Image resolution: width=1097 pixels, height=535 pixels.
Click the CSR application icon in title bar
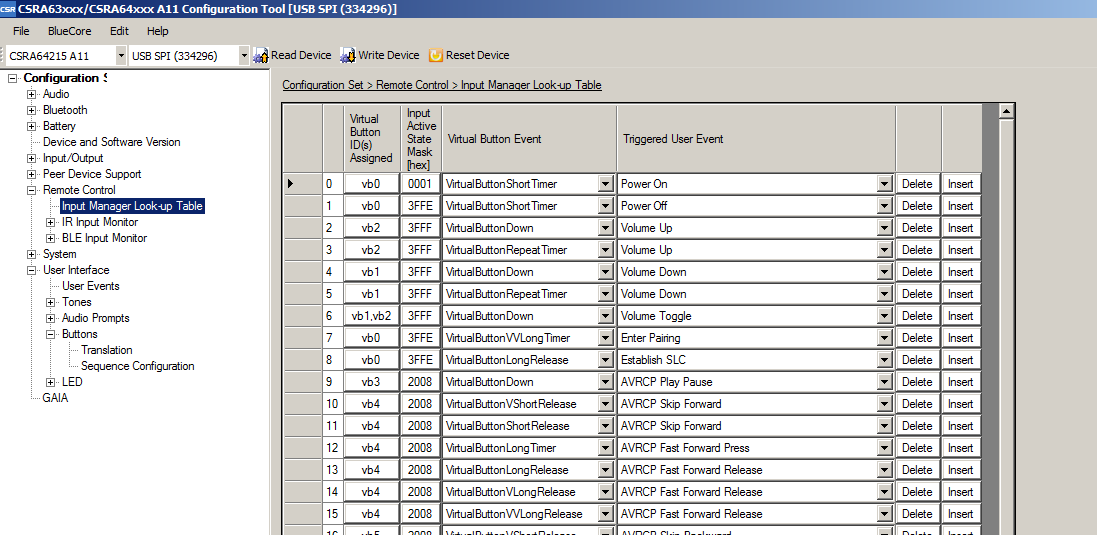(8, 9)
